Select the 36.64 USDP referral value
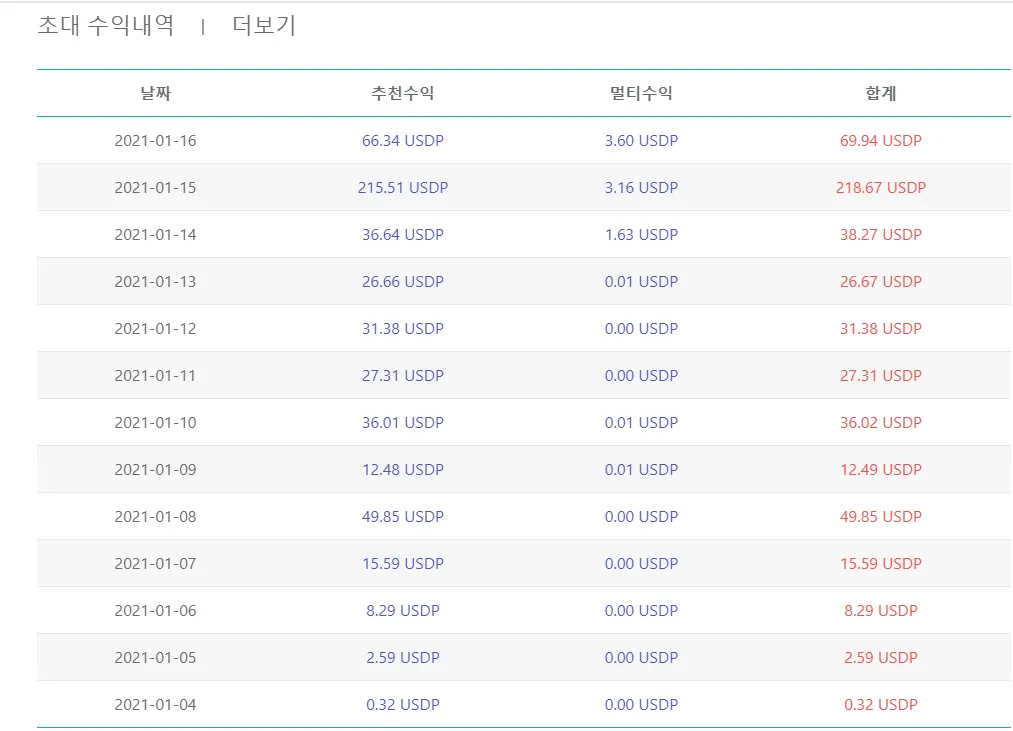The width and height of the screenshot is (1013, 731). pos(402,235)
